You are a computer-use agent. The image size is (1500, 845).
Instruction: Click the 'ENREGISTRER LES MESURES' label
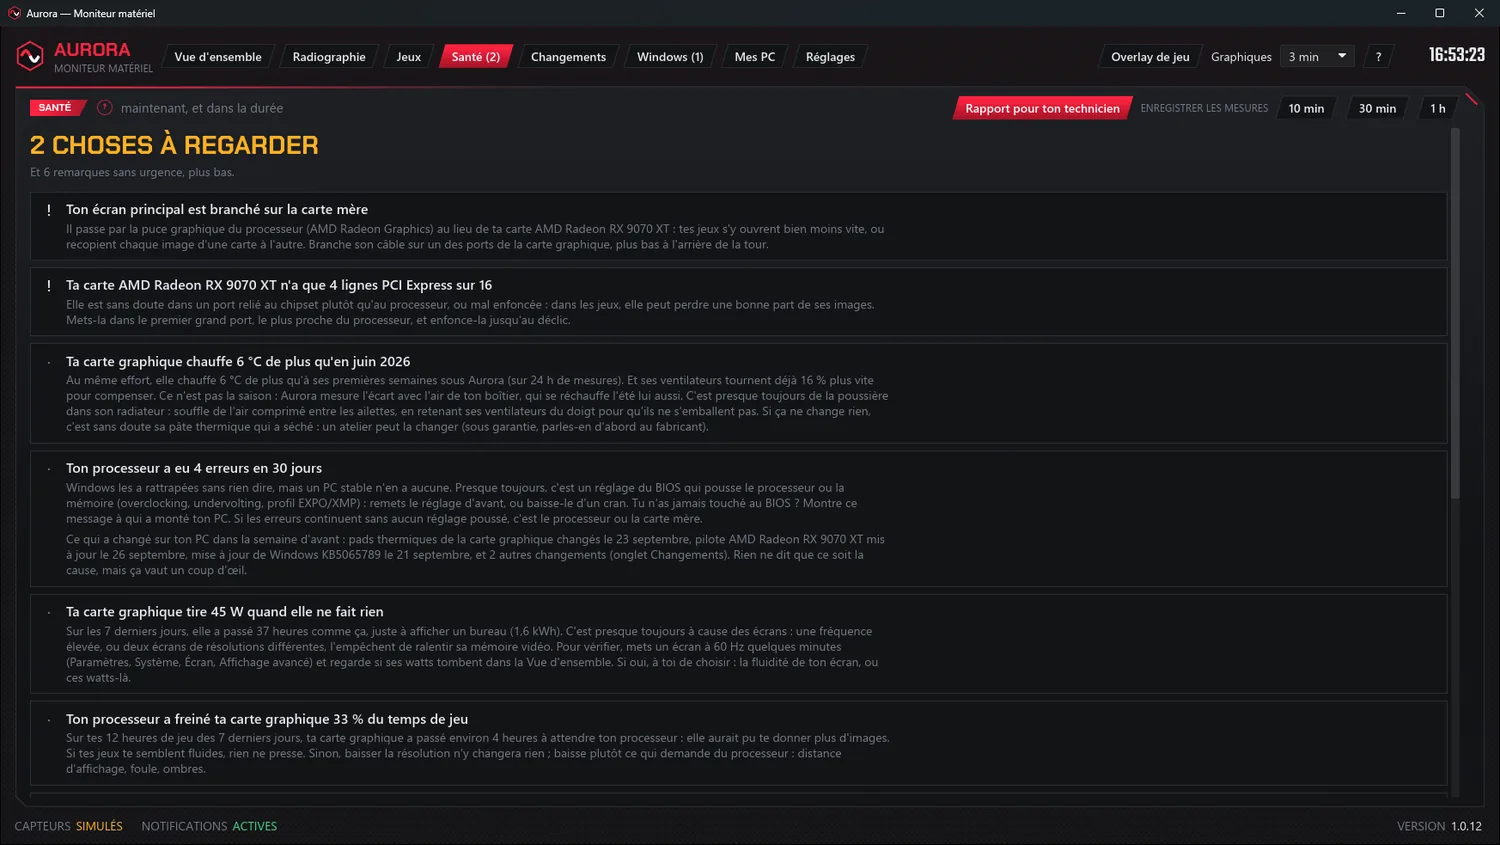1204,108
